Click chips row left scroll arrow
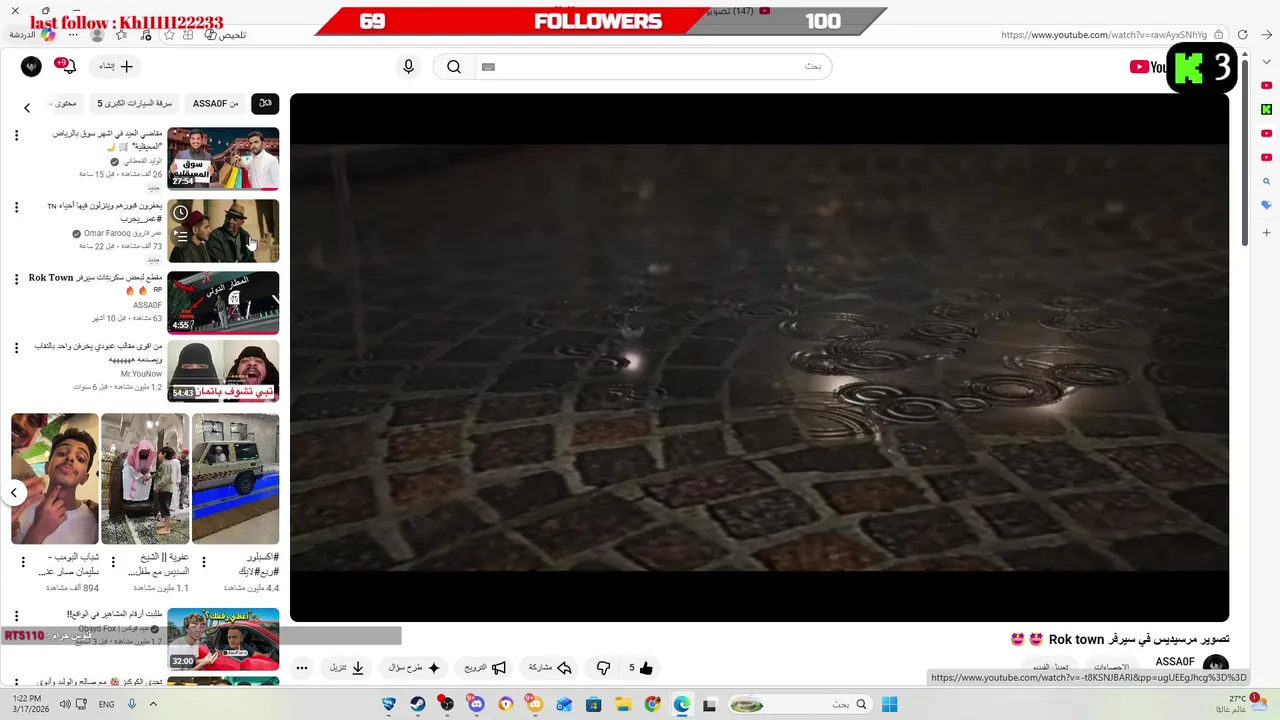 coord(27,107)
